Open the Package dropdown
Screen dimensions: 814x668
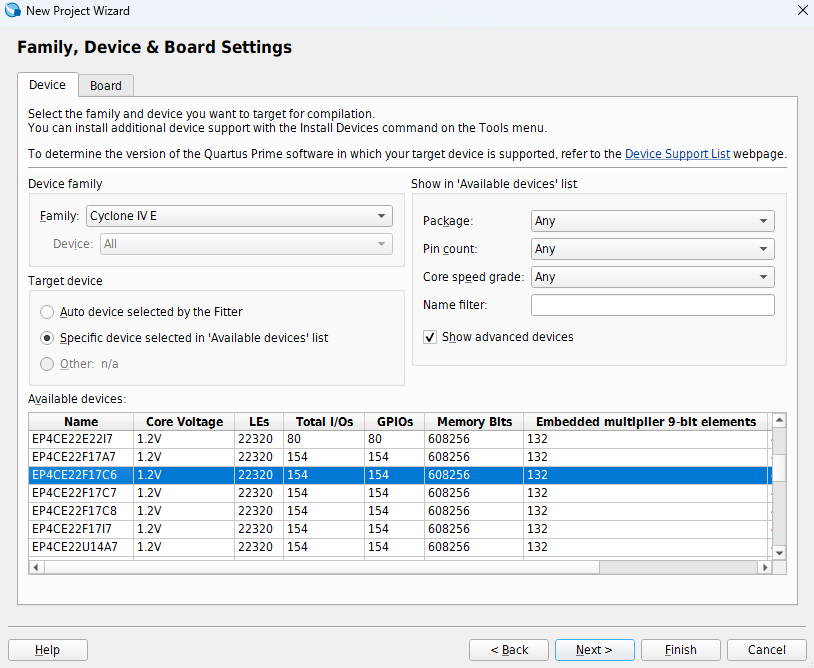653,221
